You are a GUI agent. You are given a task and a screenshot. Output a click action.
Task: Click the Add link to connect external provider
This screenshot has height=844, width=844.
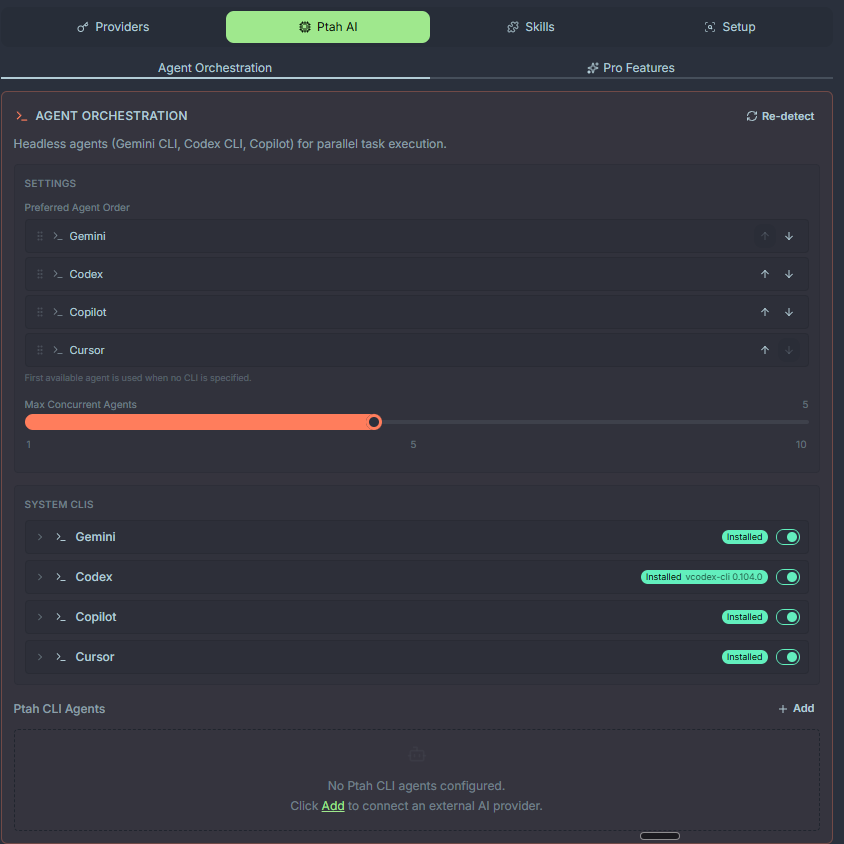pos(333,805)
